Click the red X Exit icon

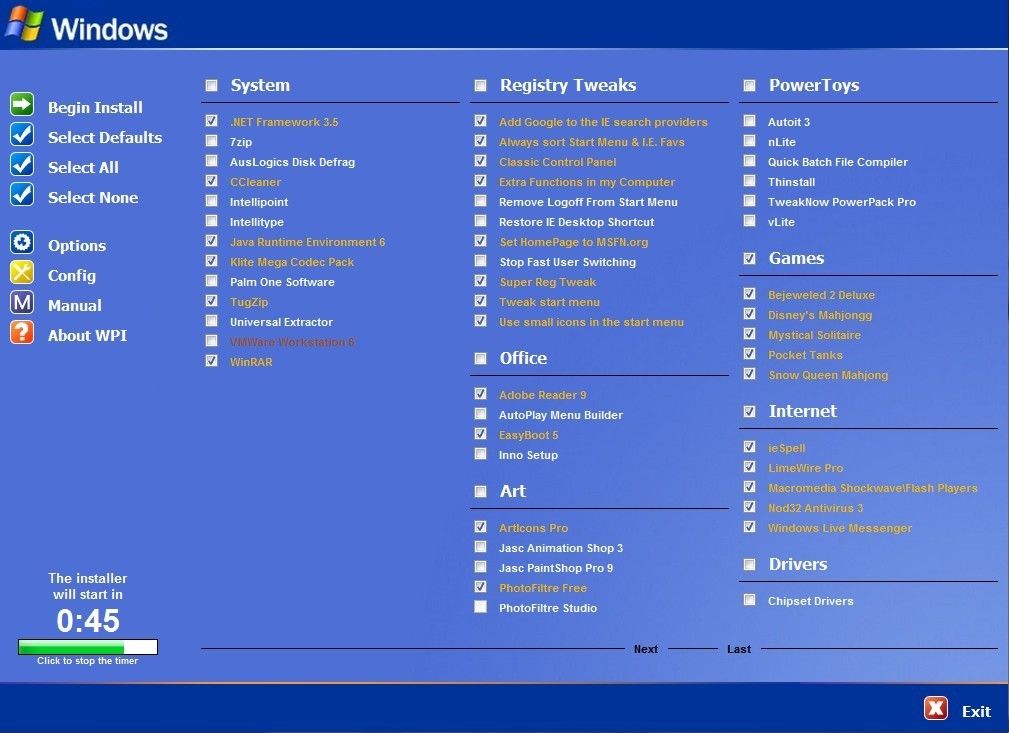tap(936, 708)
